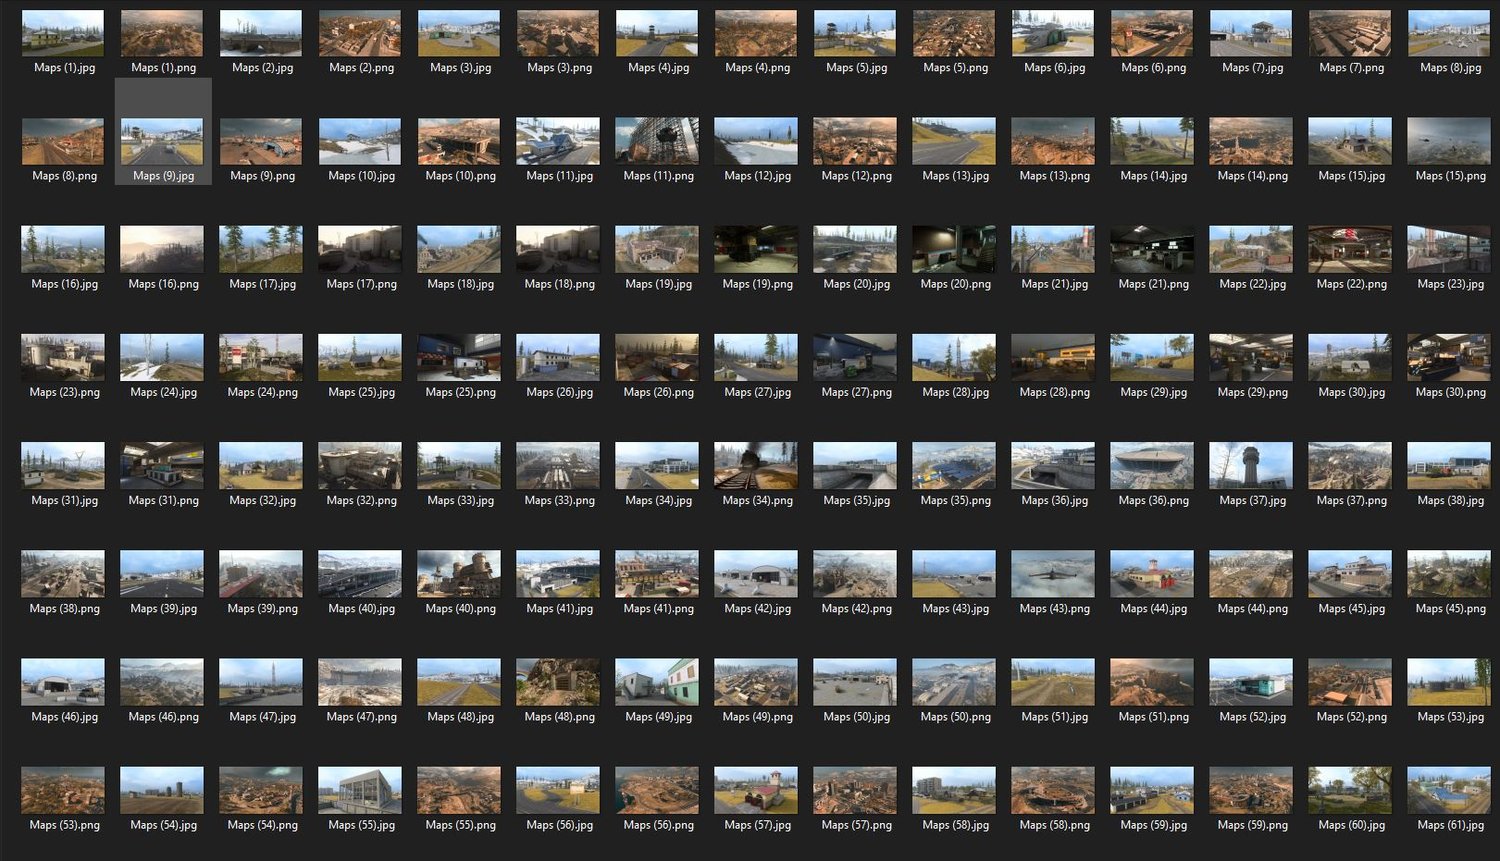Select the Maps (1).jpg thumbnail

(63, 33)
